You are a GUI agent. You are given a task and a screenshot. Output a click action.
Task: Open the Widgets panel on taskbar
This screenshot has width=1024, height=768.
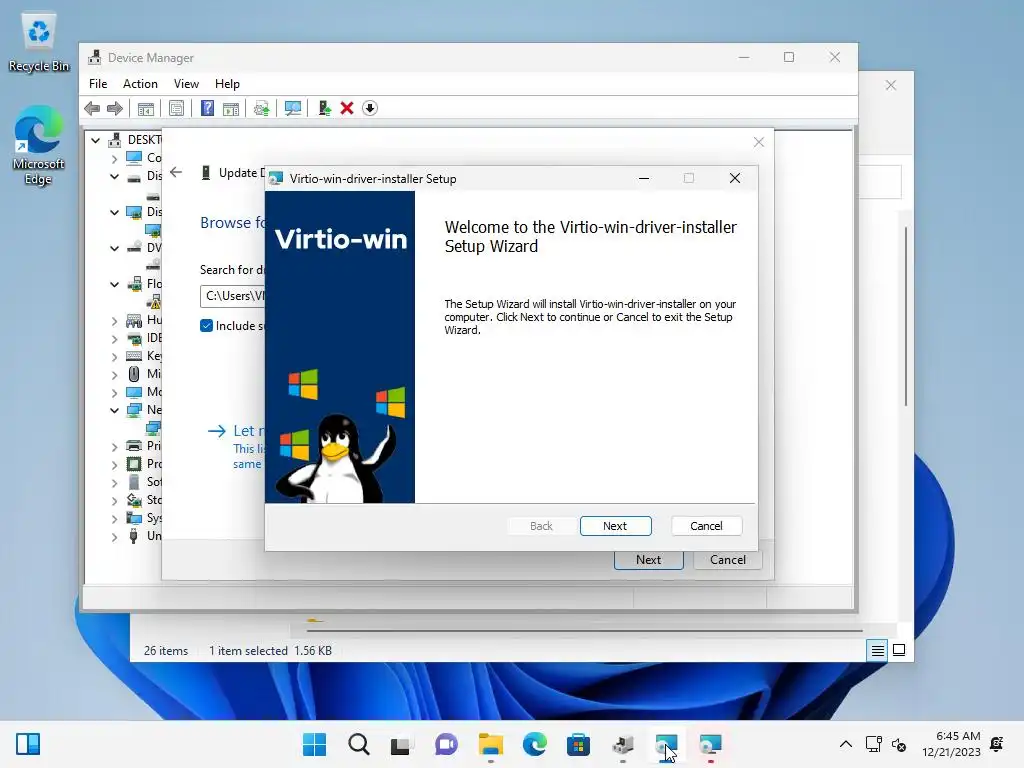[x=27, y=744]
